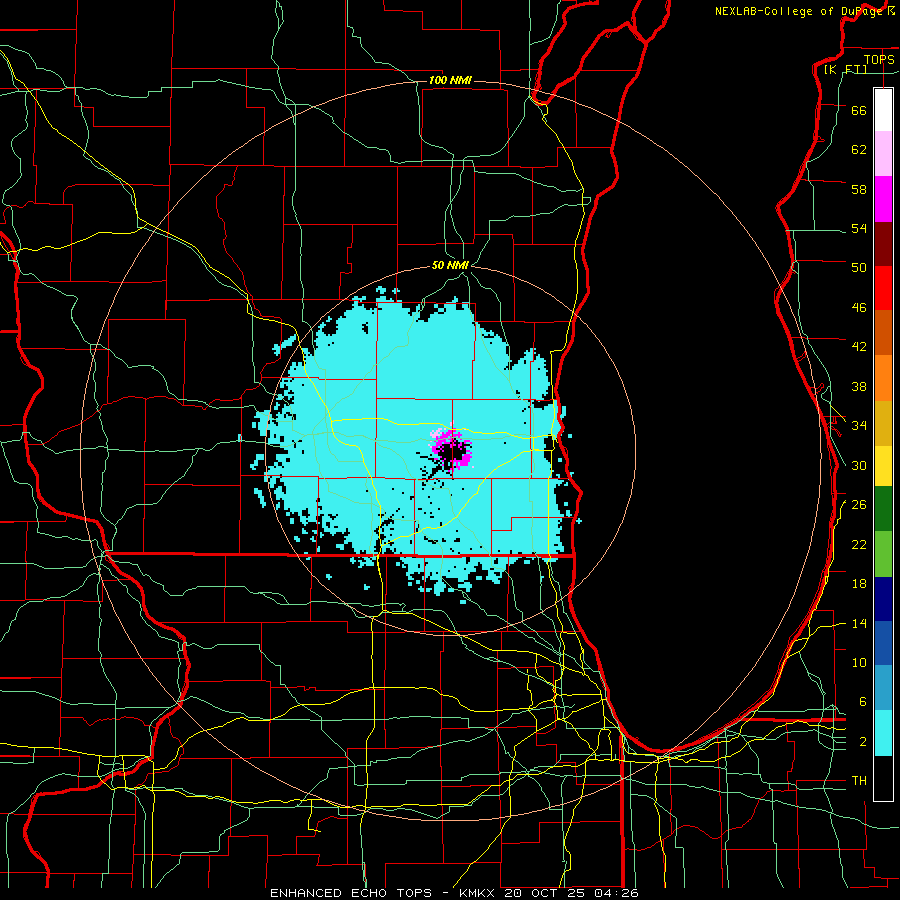The height and width of the screenshot is (900, 900).
Task: Click the '30' legend value
Action: click(859, 465)
